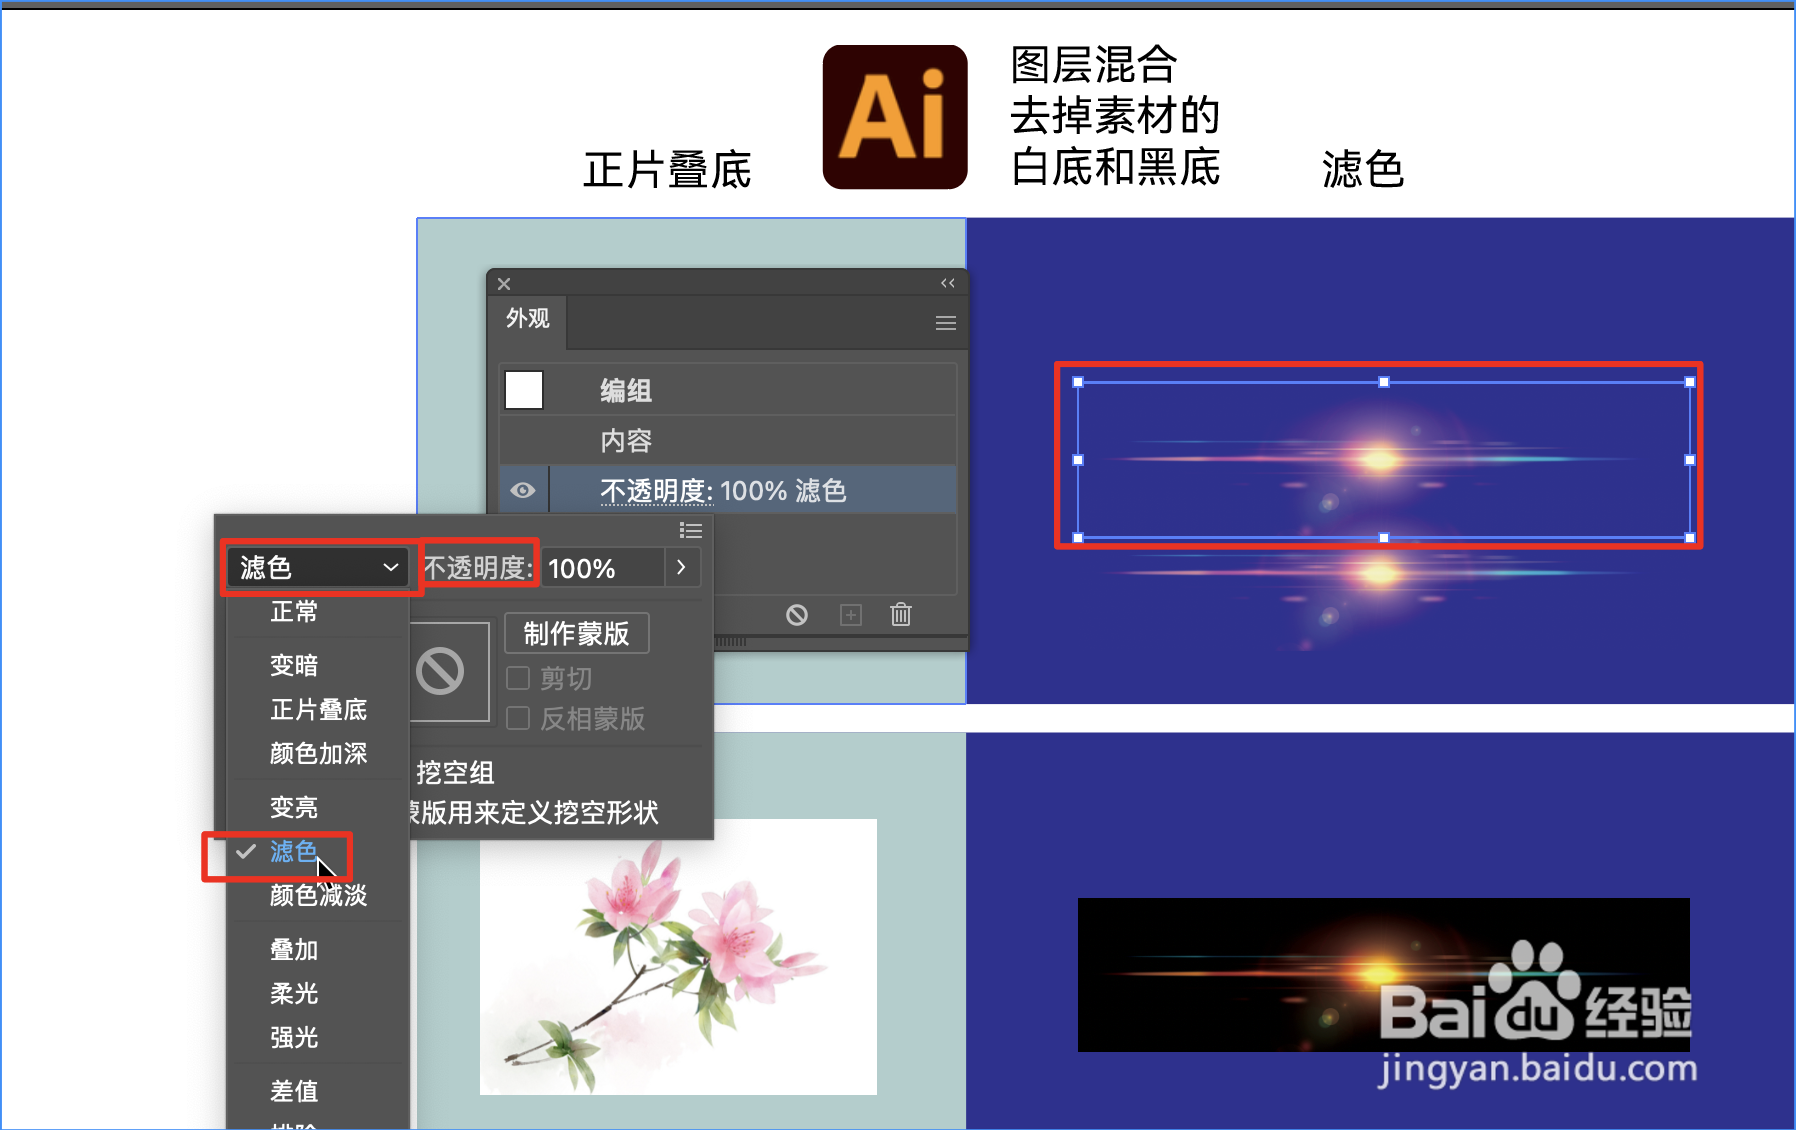Hide the 不透明度: 100% 滤色 row visibility
The height and width of the screenshot is (1130, 1796).
tap(524, 490)
